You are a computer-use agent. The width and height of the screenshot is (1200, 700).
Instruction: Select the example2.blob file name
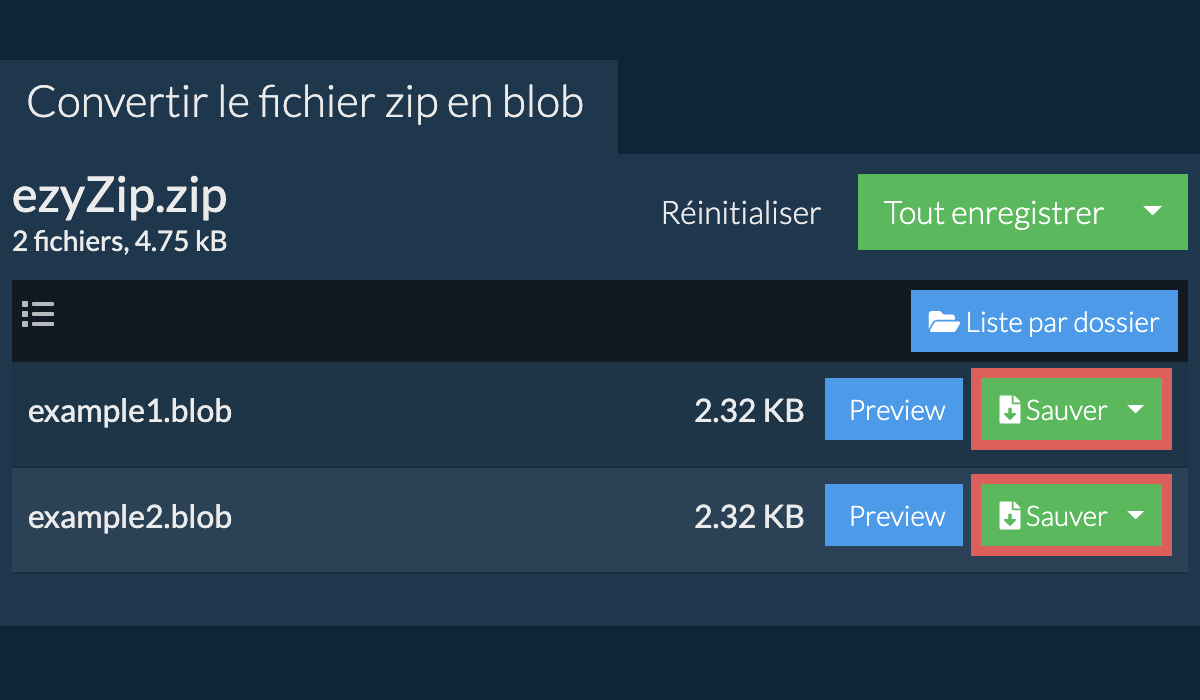click(x=130, y=517)
